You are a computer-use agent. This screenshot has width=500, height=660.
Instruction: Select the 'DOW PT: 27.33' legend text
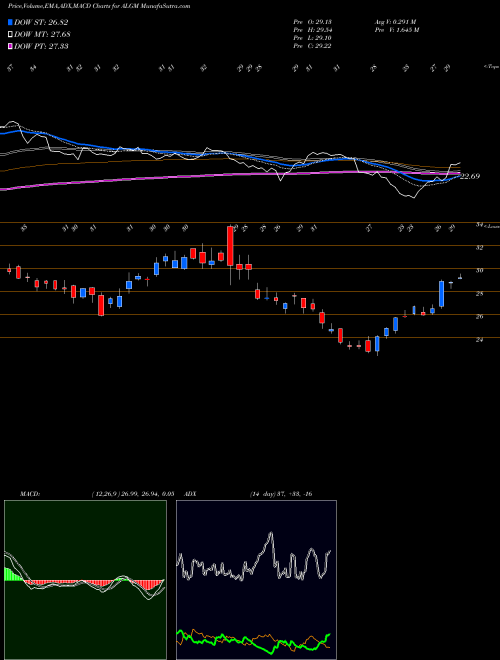click(x=41, y=46)
